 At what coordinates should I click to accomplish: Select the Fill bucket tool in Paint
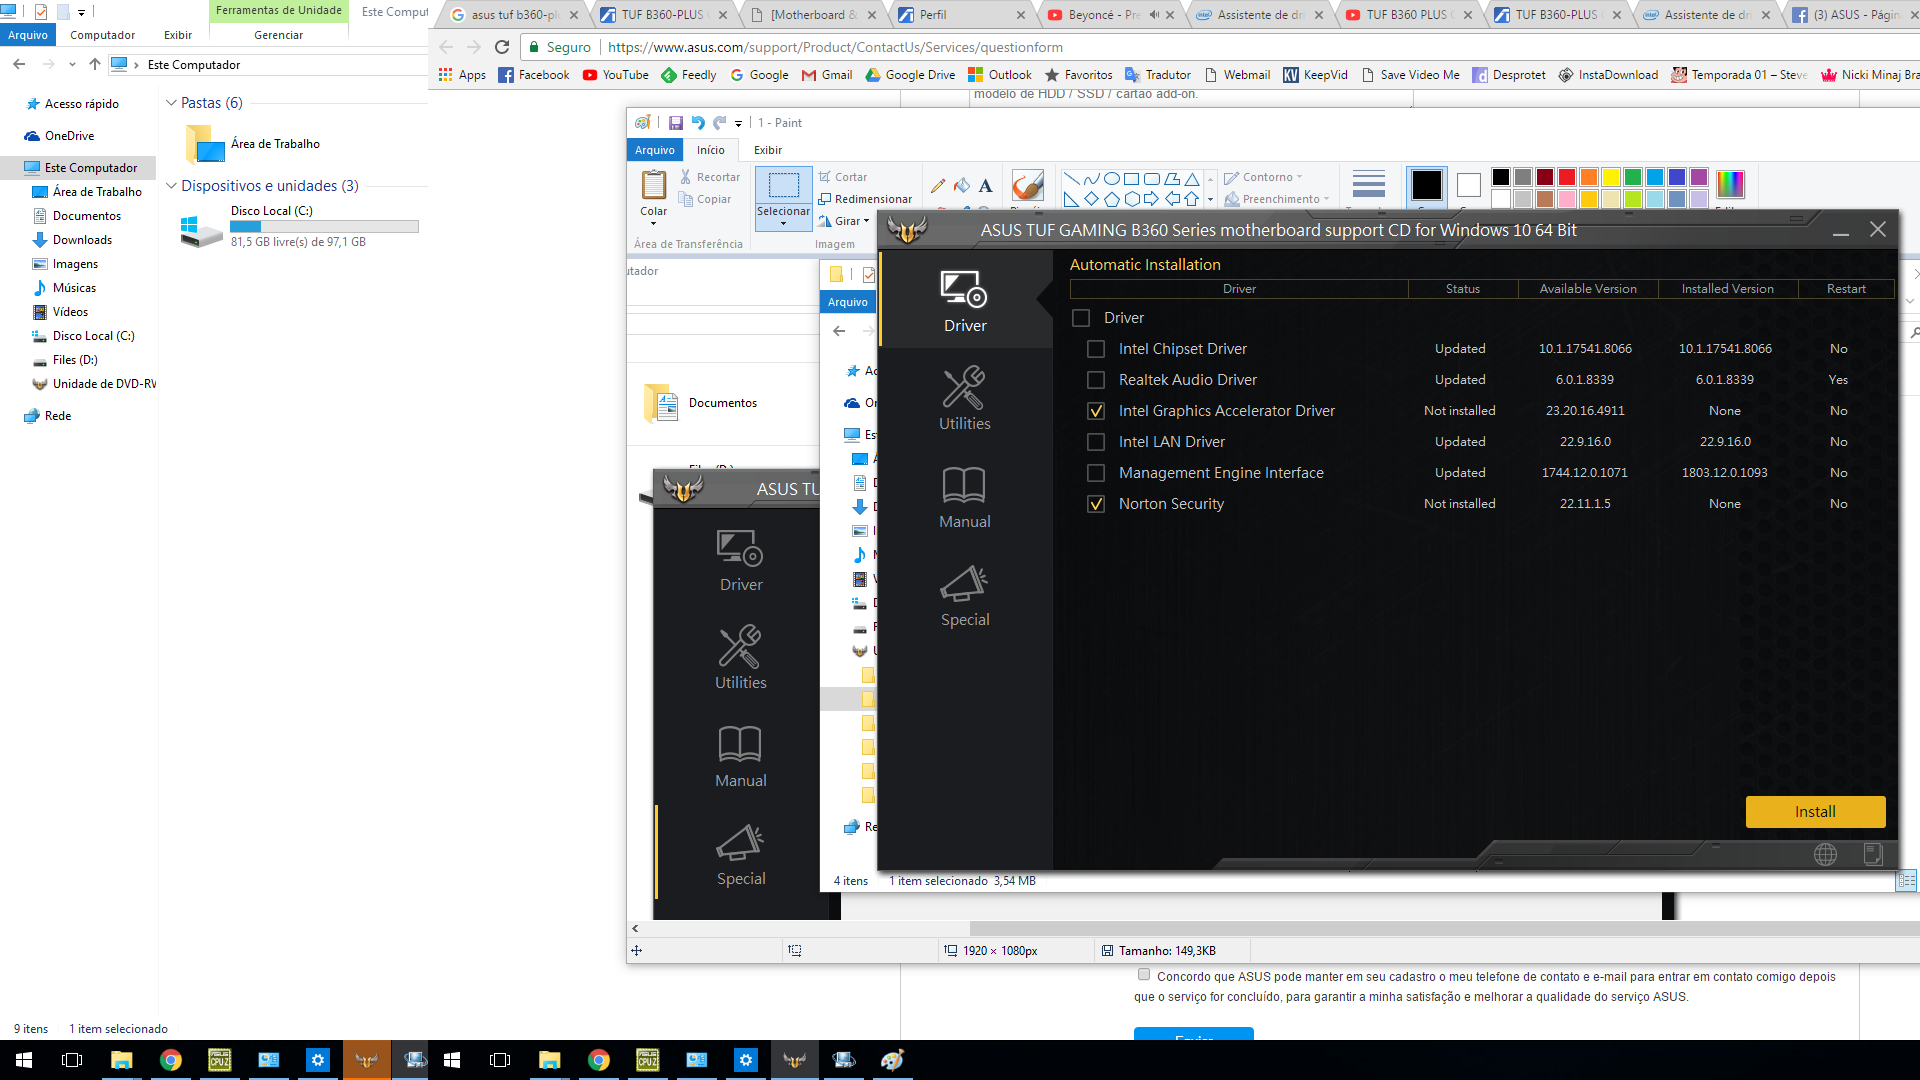pyautogui.click(x=962, y=185)
